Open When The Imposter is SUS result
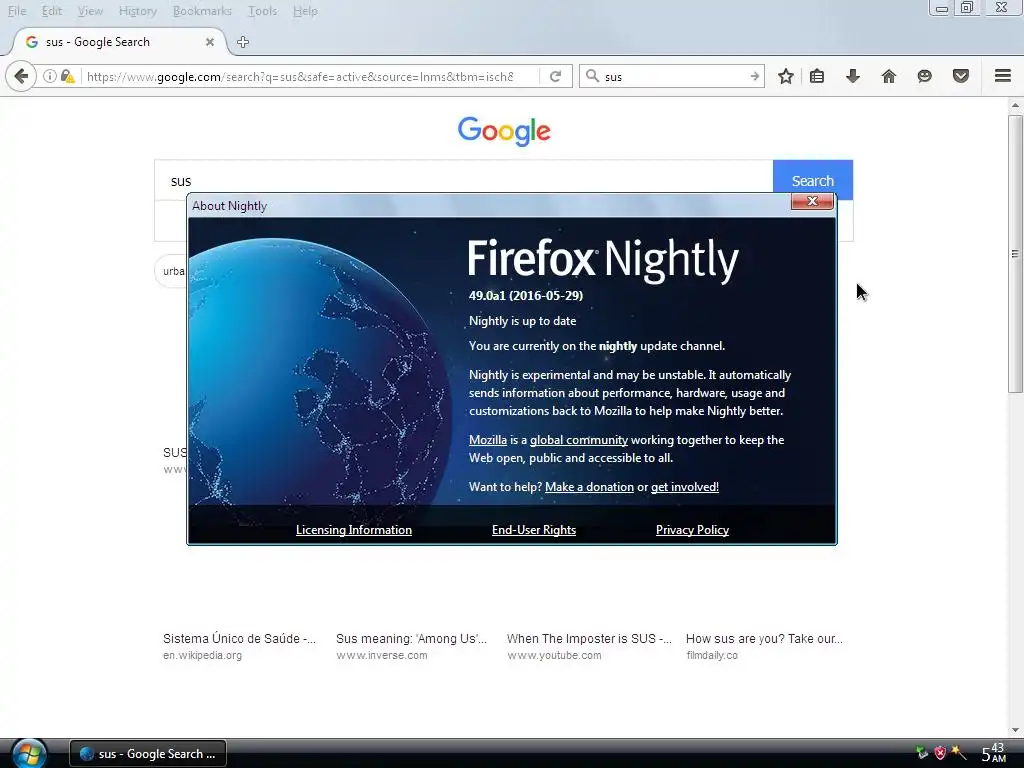Screen dimensions: 1024x768 pyautogui.click(x=589, y=639)
